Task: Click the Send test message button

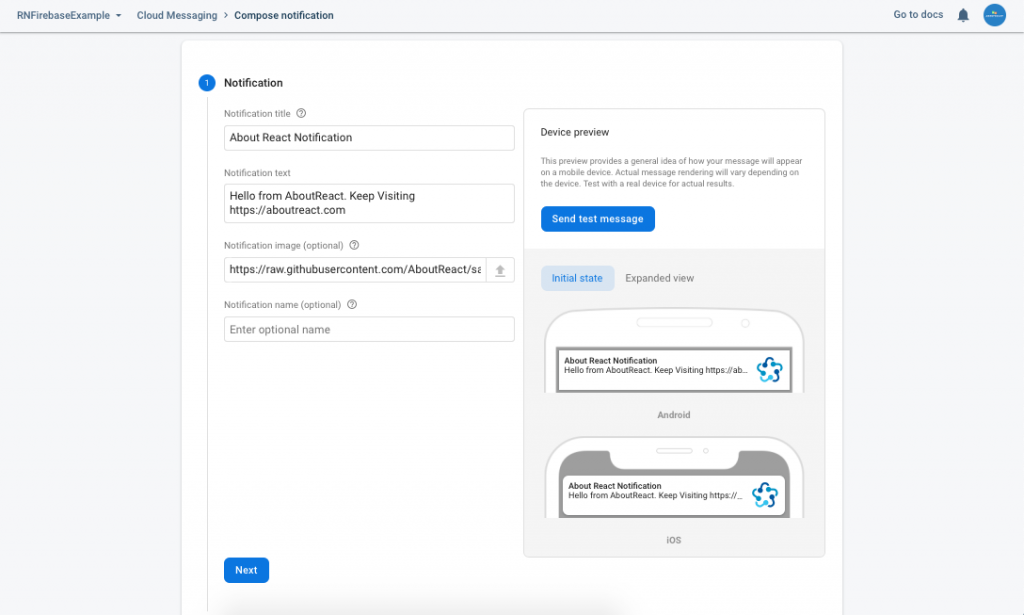Action: (598, 218)
